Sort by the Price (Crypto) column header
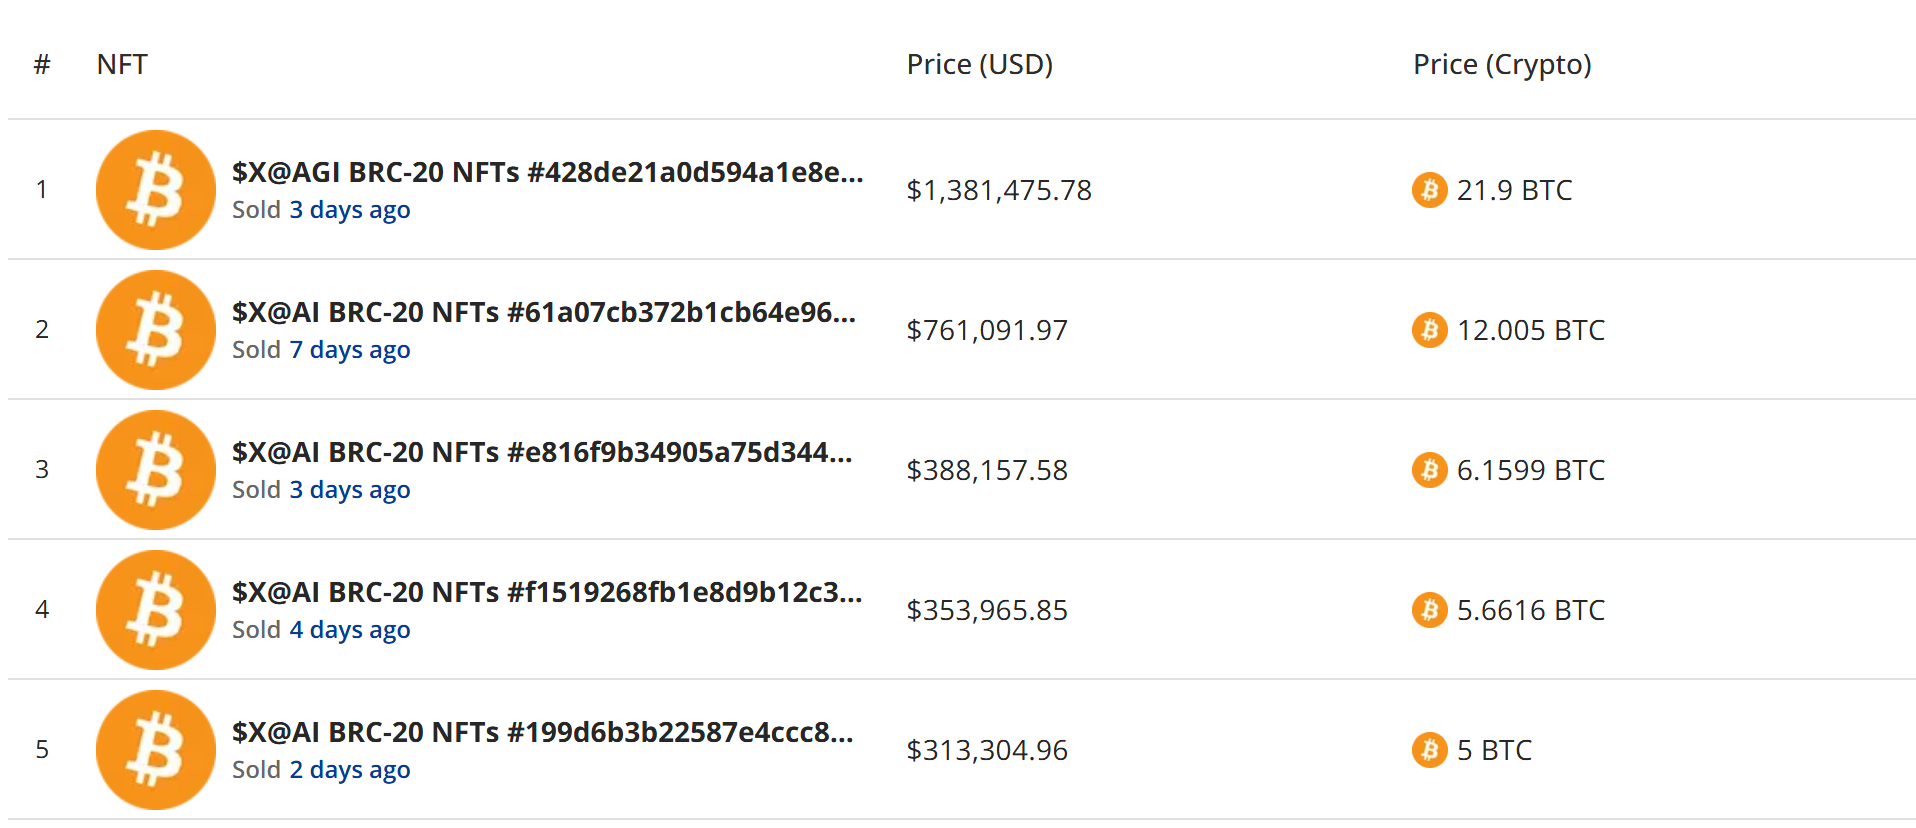Screen dimensions: 1916x828 [x=1502, y=65]
